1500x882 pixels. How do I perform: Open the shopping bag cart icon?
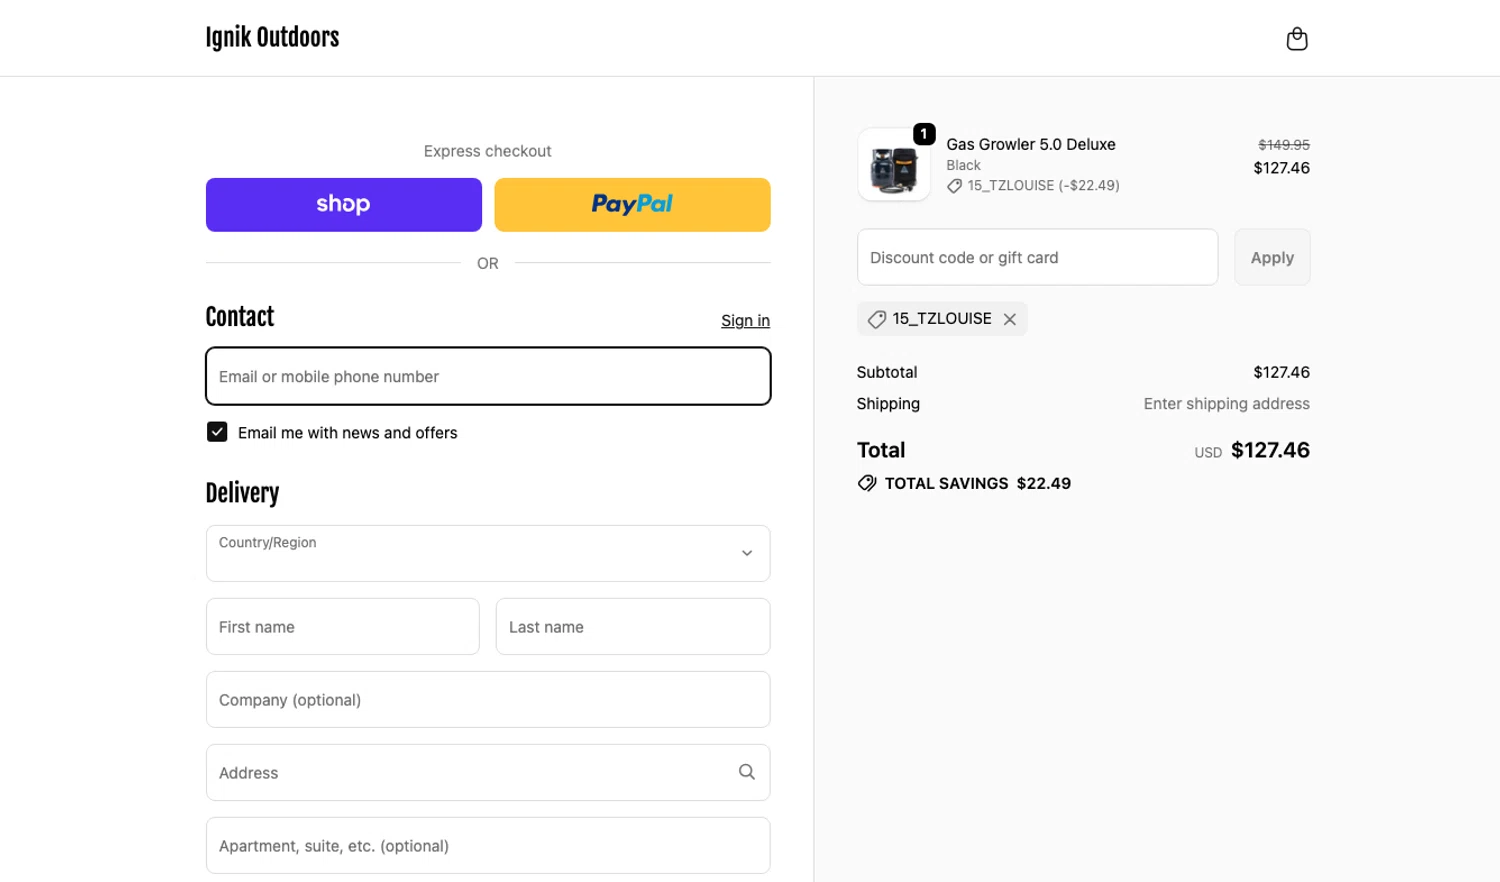click(1296, 39)
